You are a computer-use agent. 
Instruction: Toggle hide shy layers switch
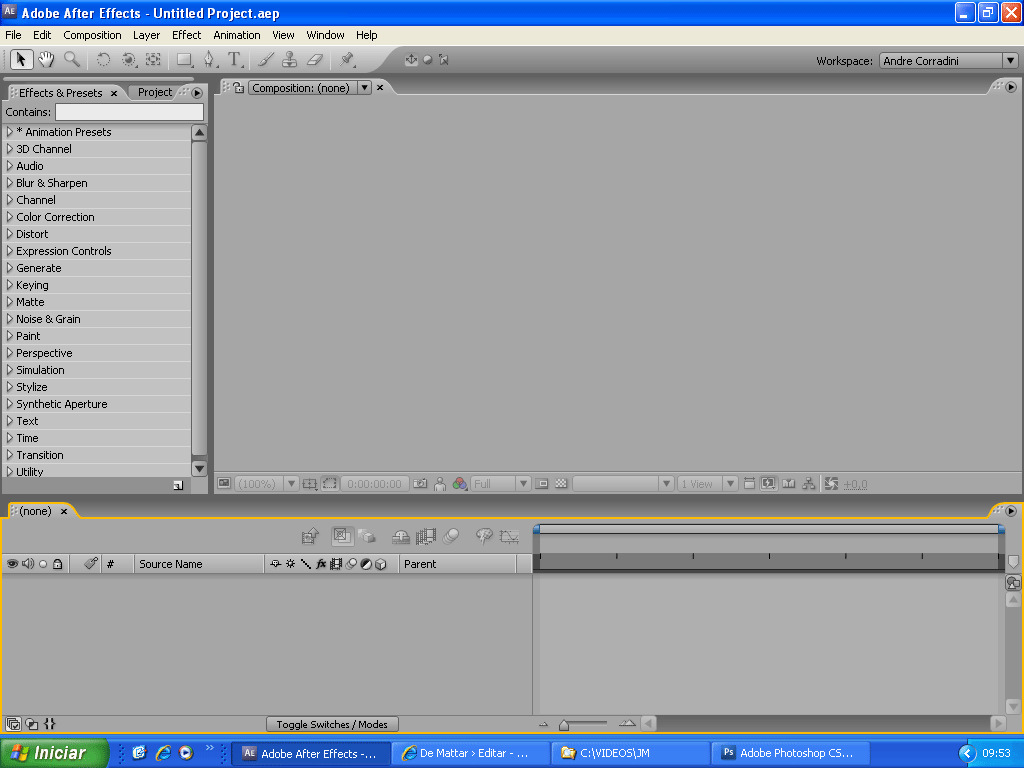point(401,537)
